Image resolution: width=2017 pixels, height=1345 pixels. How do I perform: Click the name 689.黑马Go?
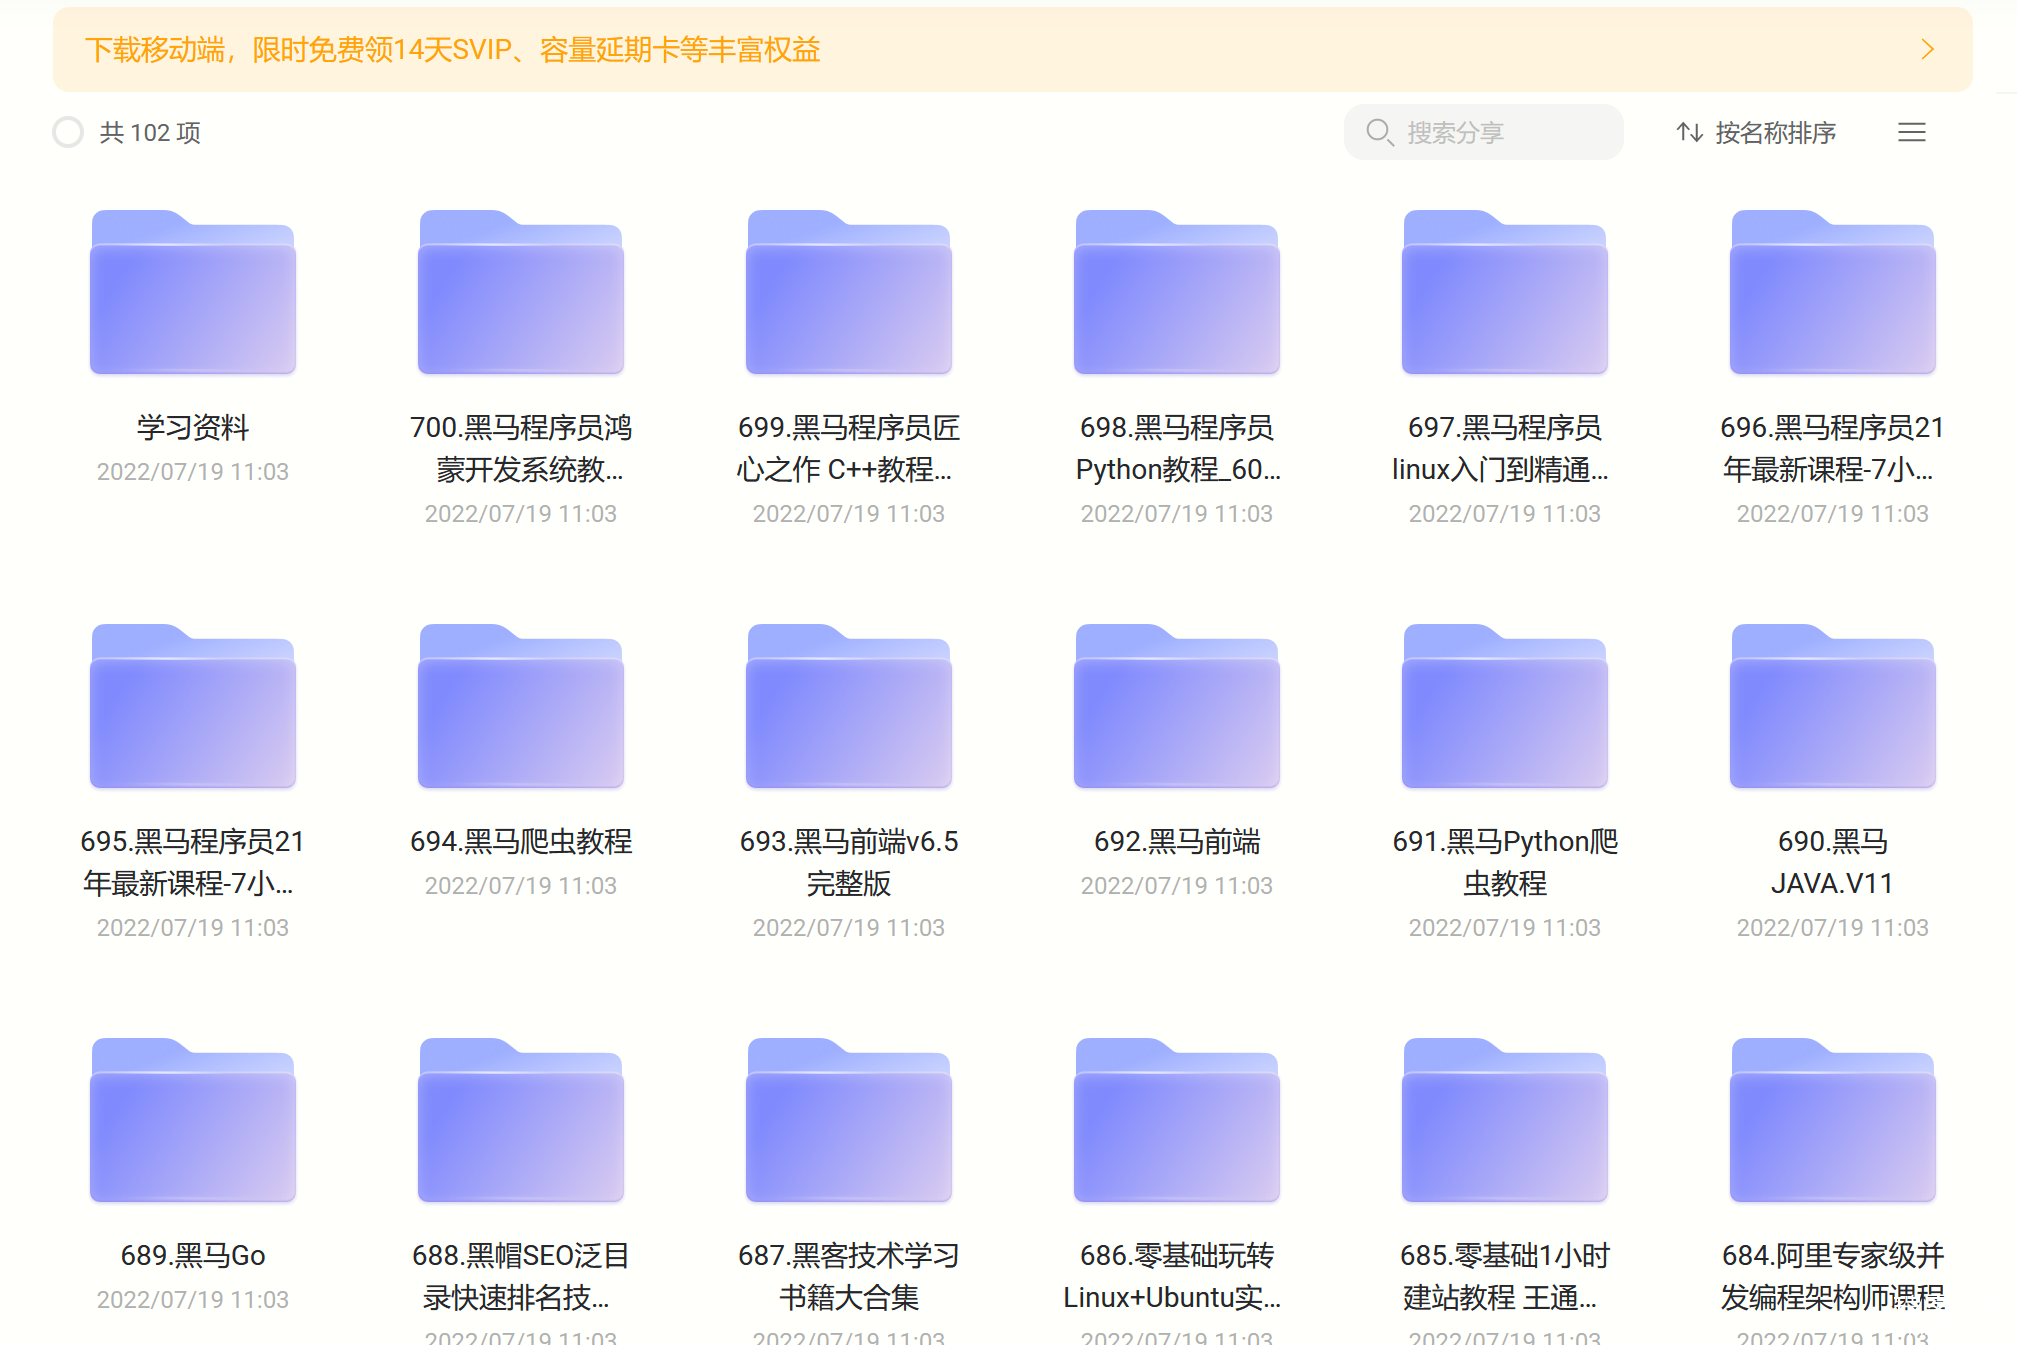pos(193,1256)
